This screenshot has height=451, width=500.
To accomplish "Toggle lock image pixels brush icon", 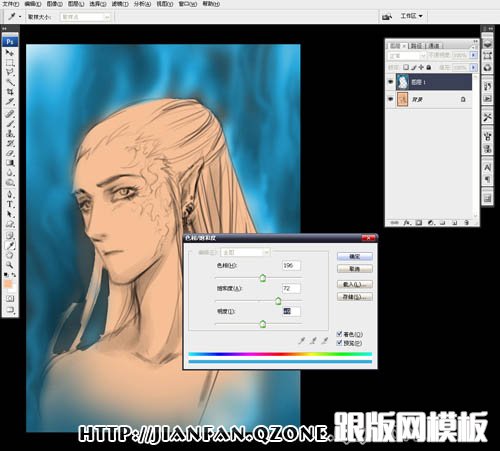I will (x=414, y=67).
